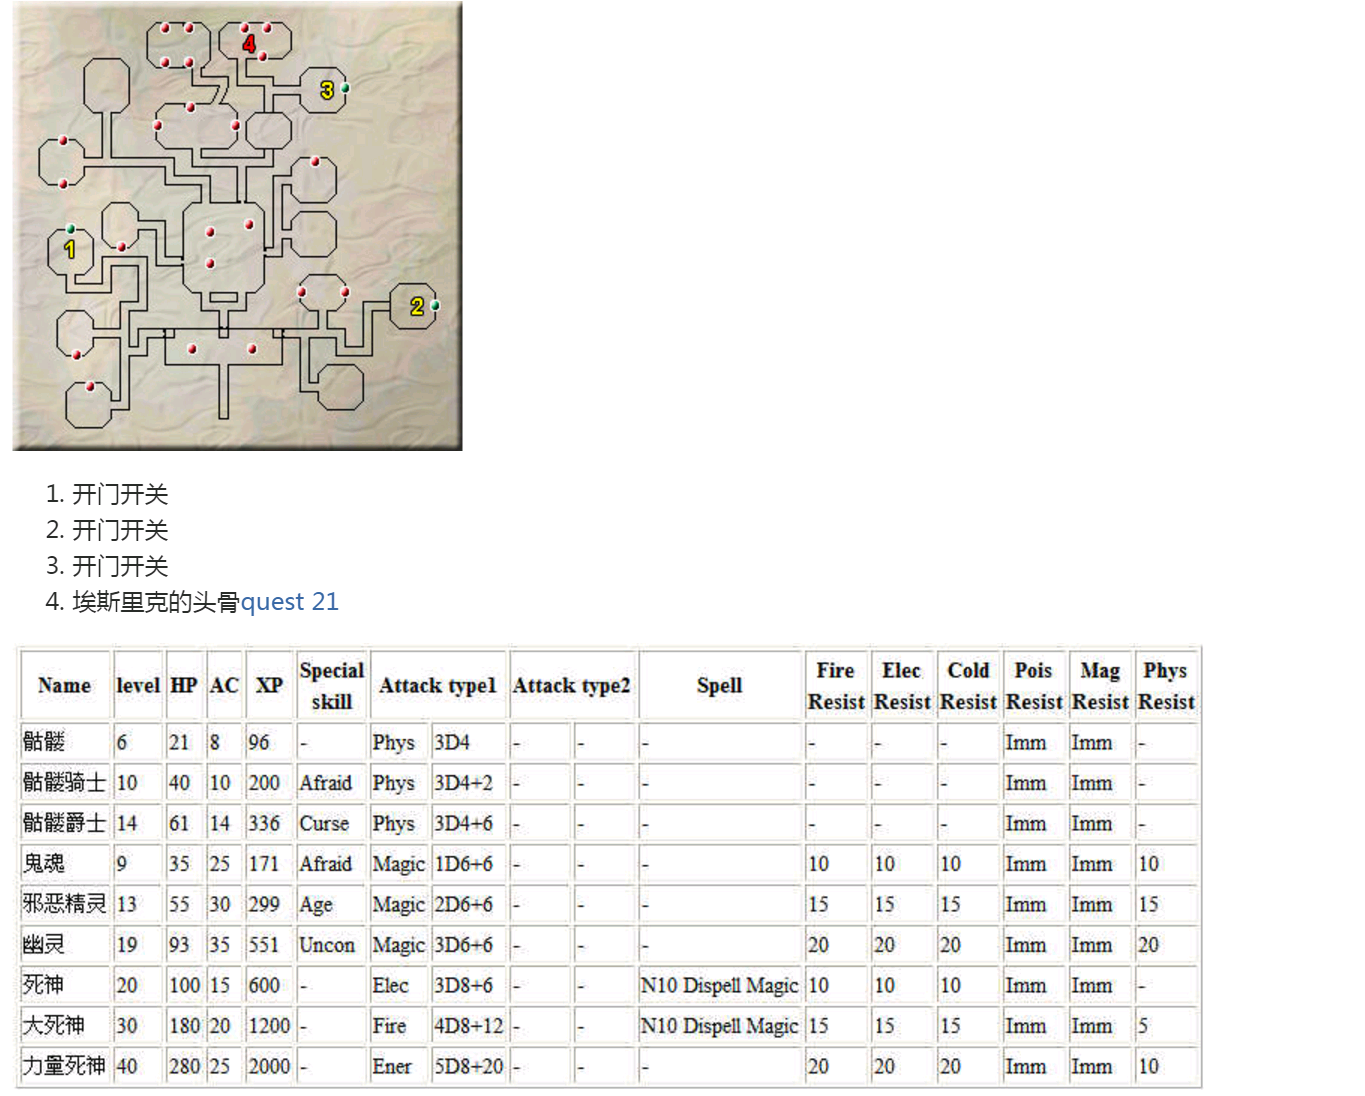Image resolution: width=1365 pixels, height=1096 pixels.
Task: Click the Ener attack type cell
Action: (399, 1066)
